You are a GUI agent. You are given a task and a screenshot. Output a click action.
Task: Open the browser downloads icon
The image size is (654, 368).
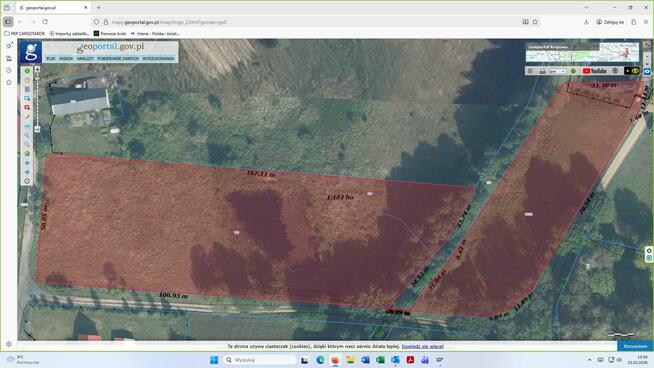[x=586, y=22]
